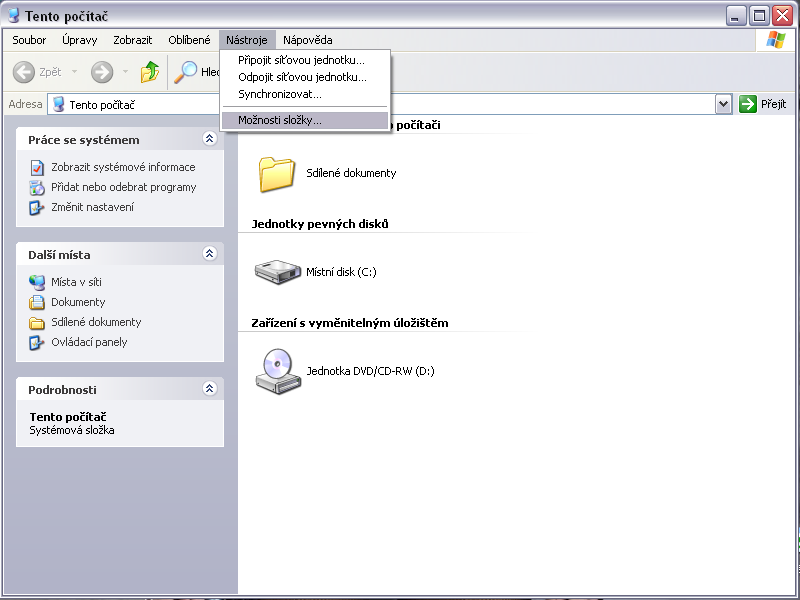800x600 pixels.
Task: Open the Soubor menu
Action: (x=29, y=40)
